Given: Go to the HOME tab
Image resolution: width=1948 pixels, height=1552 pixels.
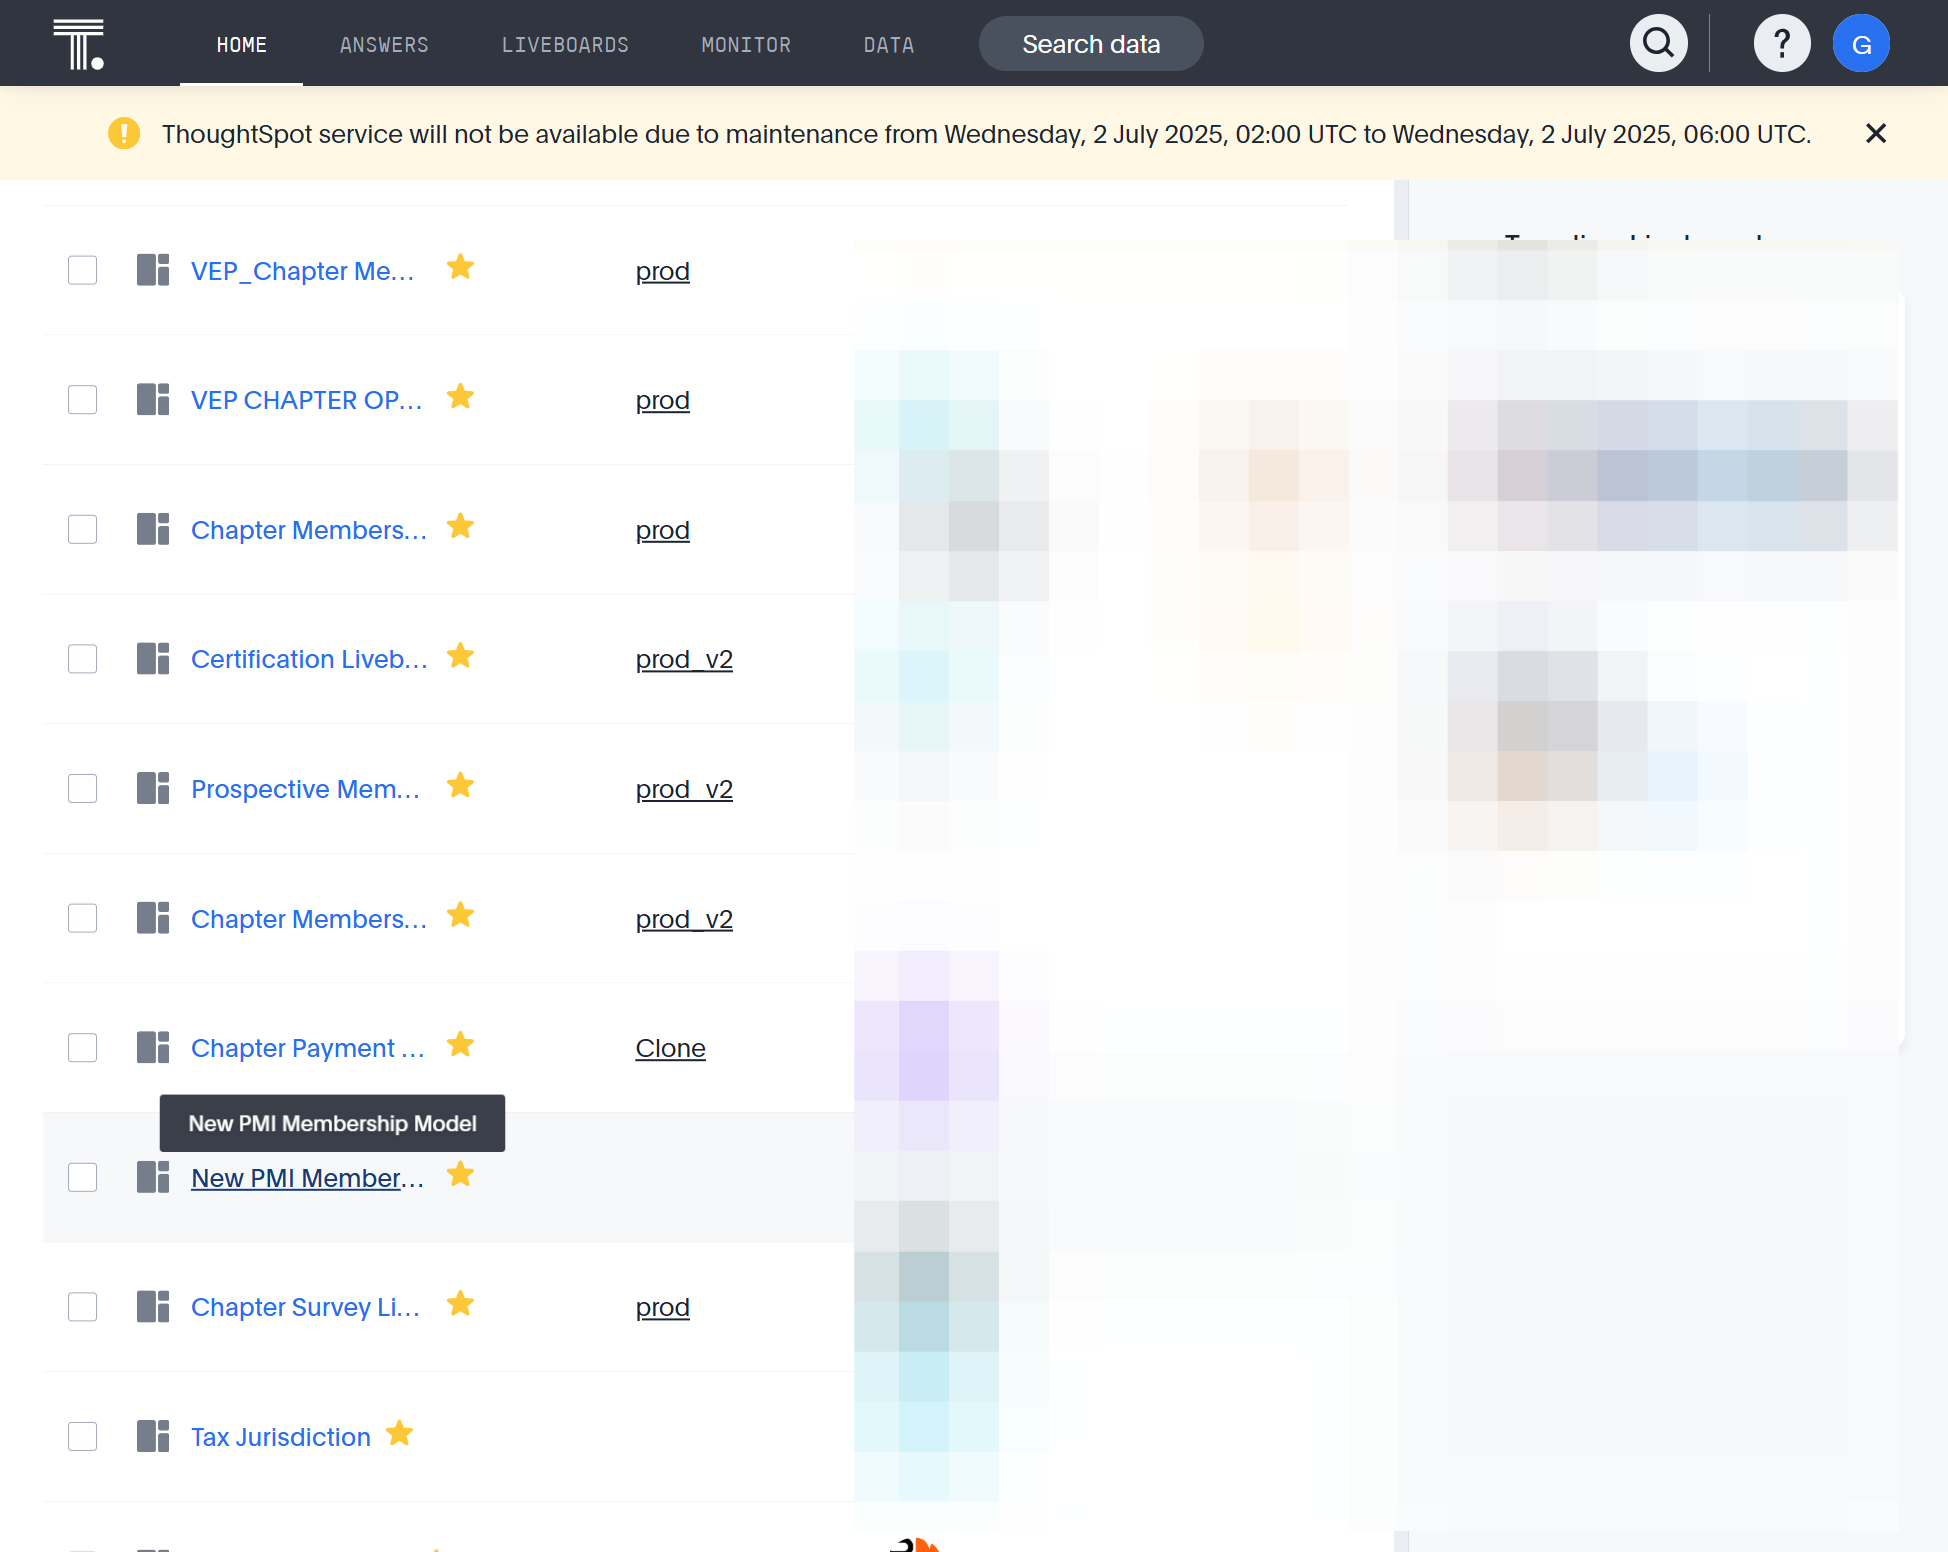Looking at the screenshot, I should click(x=241, y=45).
